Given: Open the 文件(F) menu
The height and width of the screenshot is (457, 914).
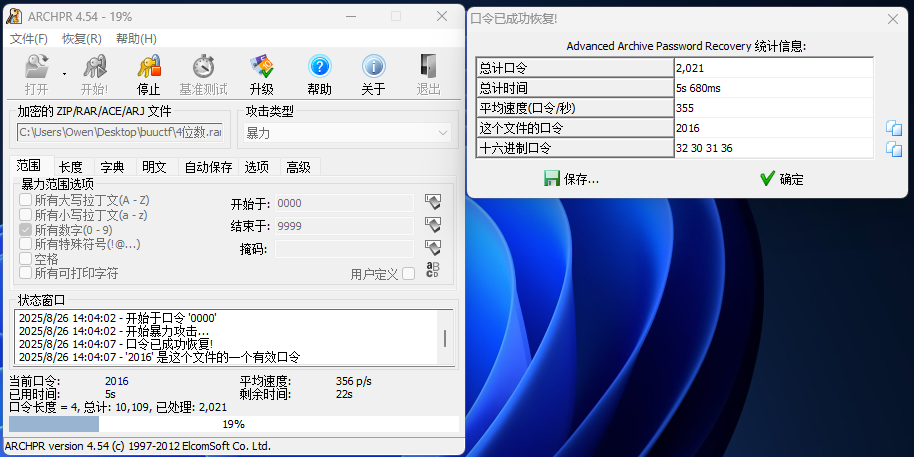Looking at the screenshot, I should point(29,38).
